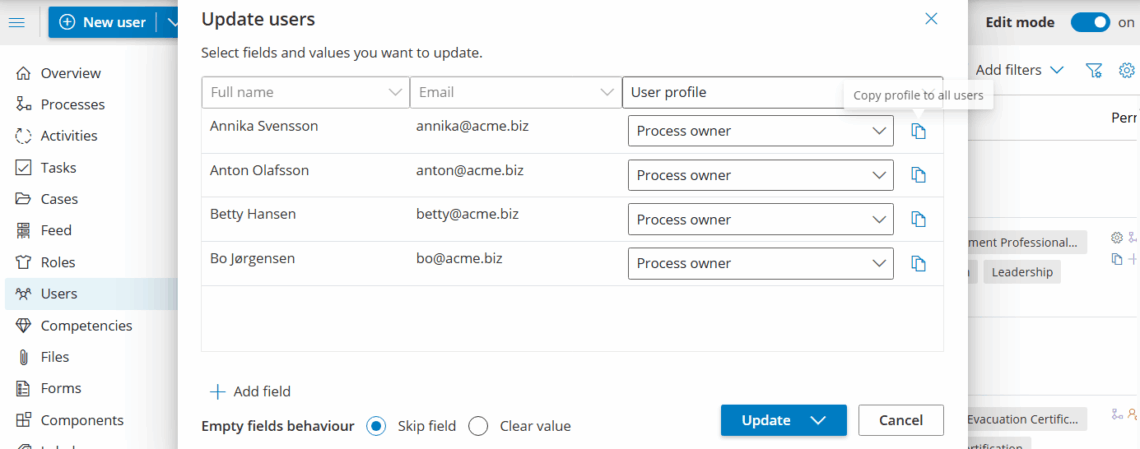Click Add field link
The width and height of the screenshot is (1140, 449).
(250, 391)
